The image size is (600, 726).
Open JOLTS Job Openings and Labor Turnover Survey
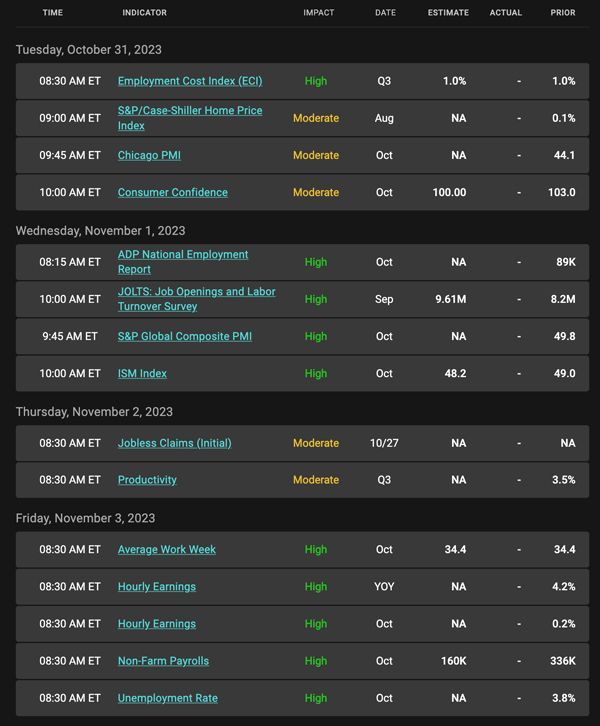[197, 299]
